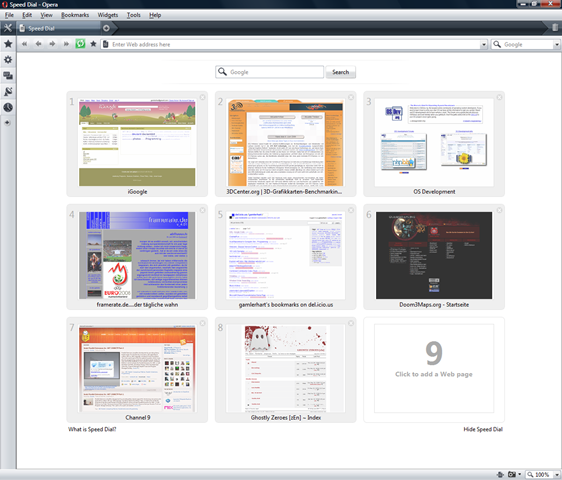562x480 pixels.
Task: Remove iGoogle entry with its close icon
Action: coord(203,97)
